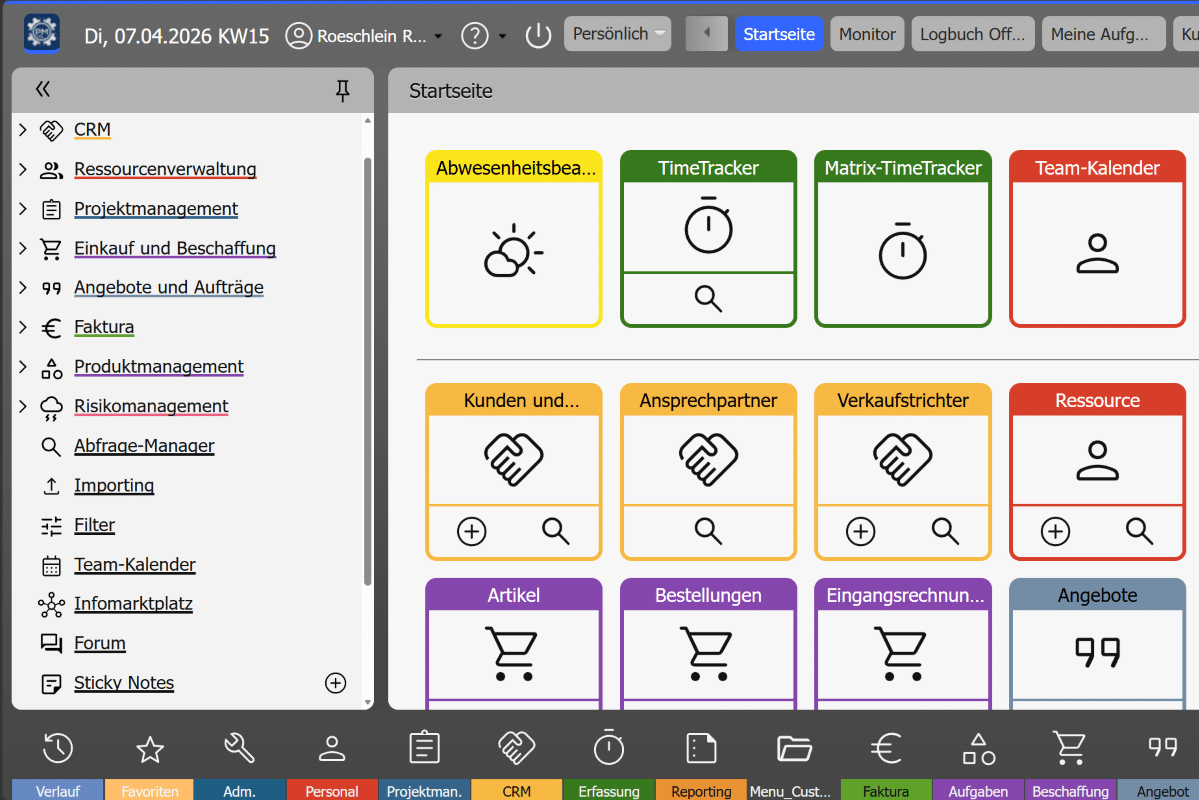Open the Abfrage-Manager link
Image resolution: width=1199 pixels, height=800 pixels.
click(143, 445)
